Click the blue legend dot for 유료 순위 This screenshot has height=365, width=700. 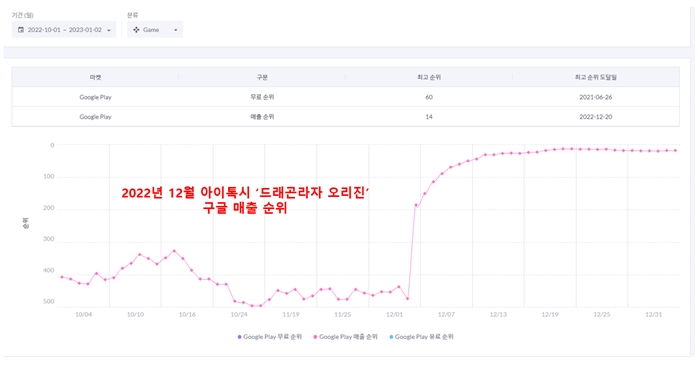tap(391, 337)
